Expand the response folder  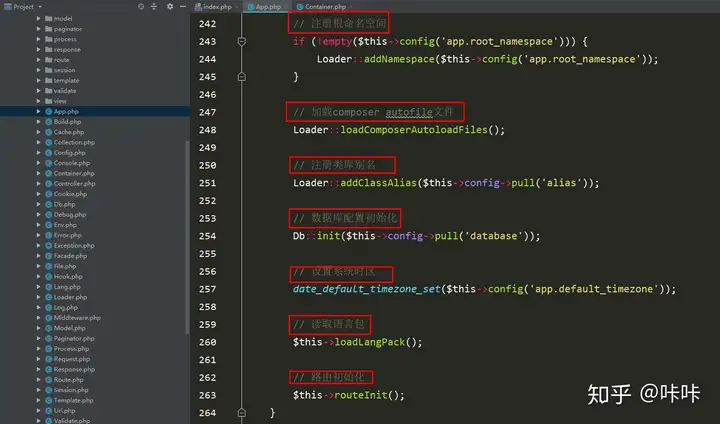tap(39, 49)
